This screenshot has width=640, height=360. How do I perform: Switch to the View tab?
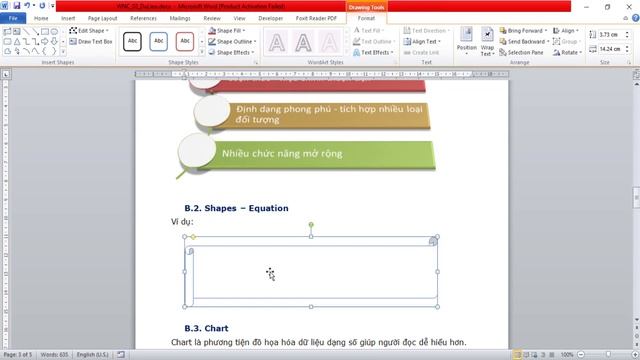coord(240,18)
